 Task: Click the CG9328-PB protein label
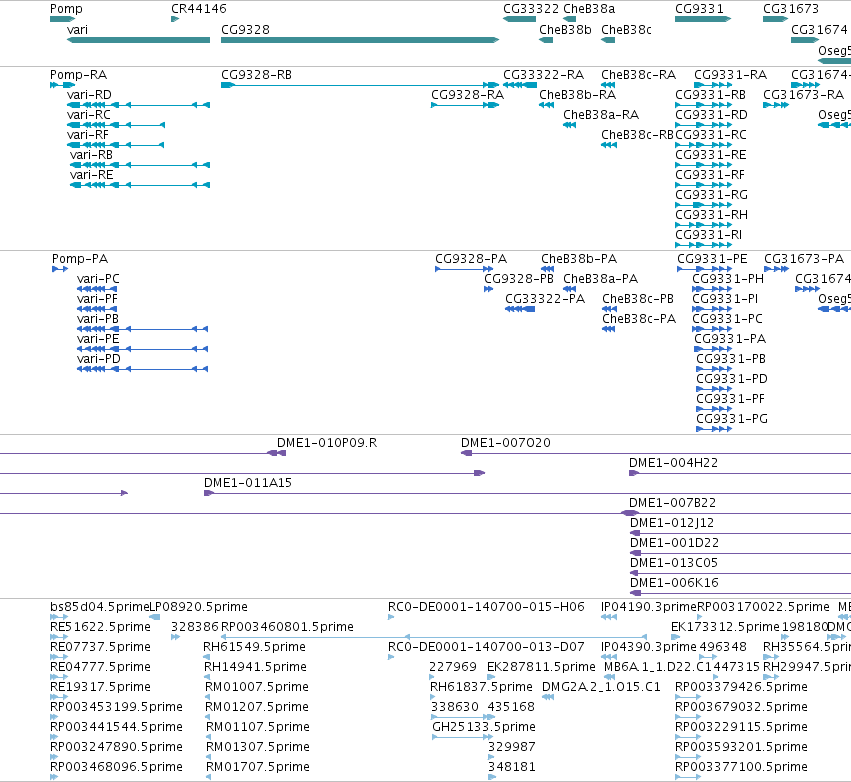519,279
